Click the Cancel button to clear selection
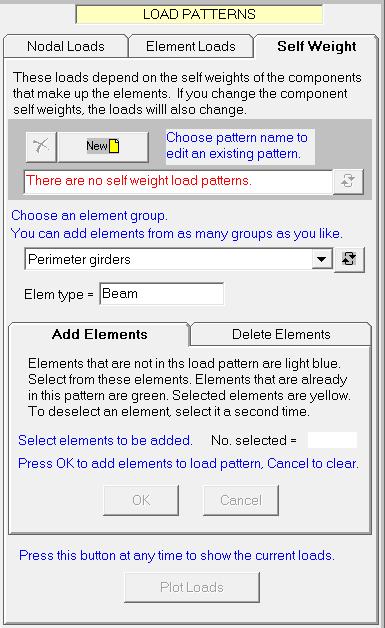This screenshot has width=385, height=628. (x=241, y=500)
